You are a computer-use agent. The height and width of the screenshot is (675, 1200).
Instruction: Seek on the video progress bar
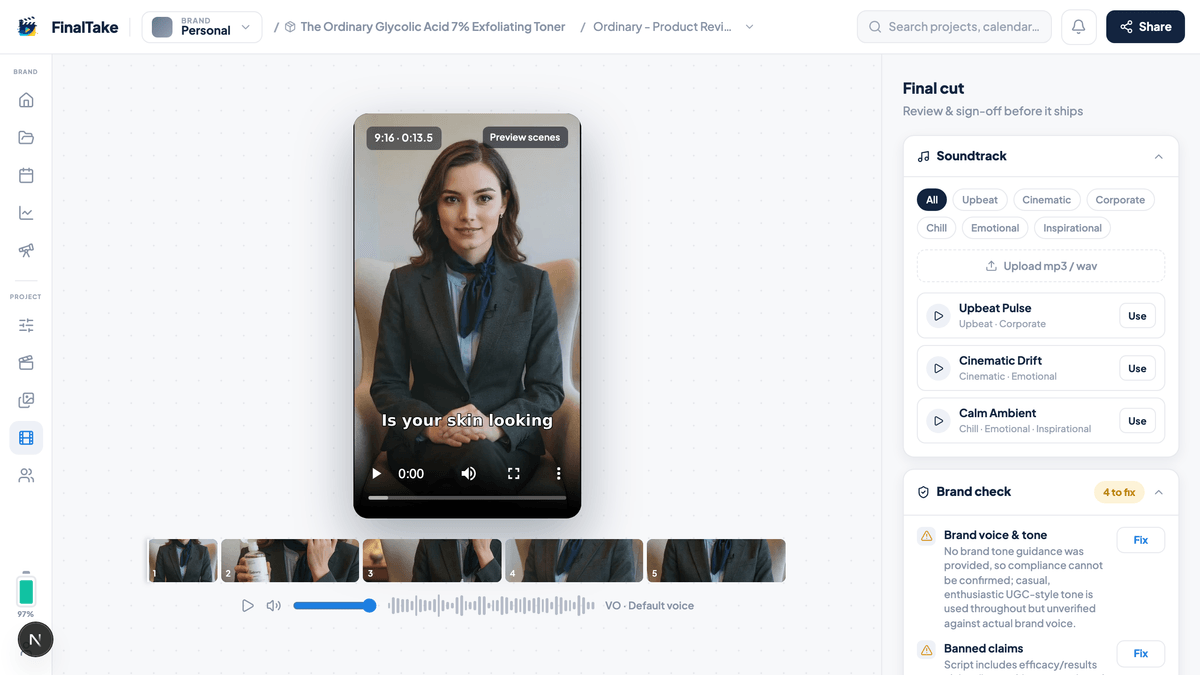pos(467,497)
